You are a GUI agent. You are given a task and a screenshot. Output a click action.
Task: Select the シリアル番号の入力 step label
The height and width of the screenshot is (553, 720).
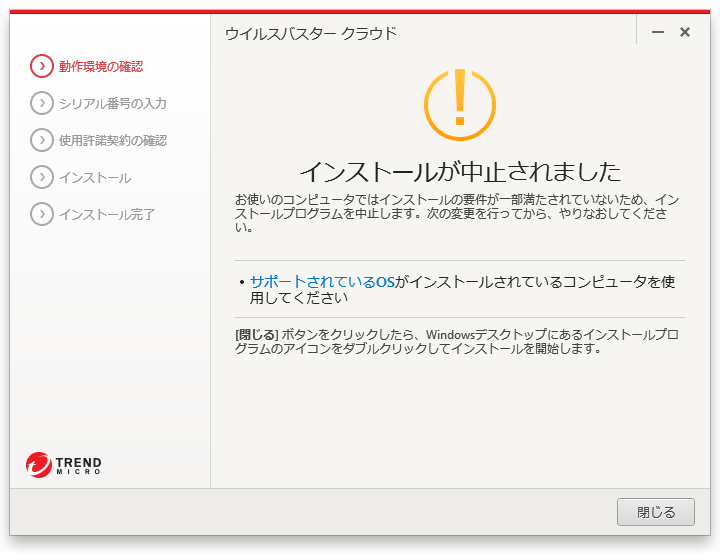coord(113,103)
